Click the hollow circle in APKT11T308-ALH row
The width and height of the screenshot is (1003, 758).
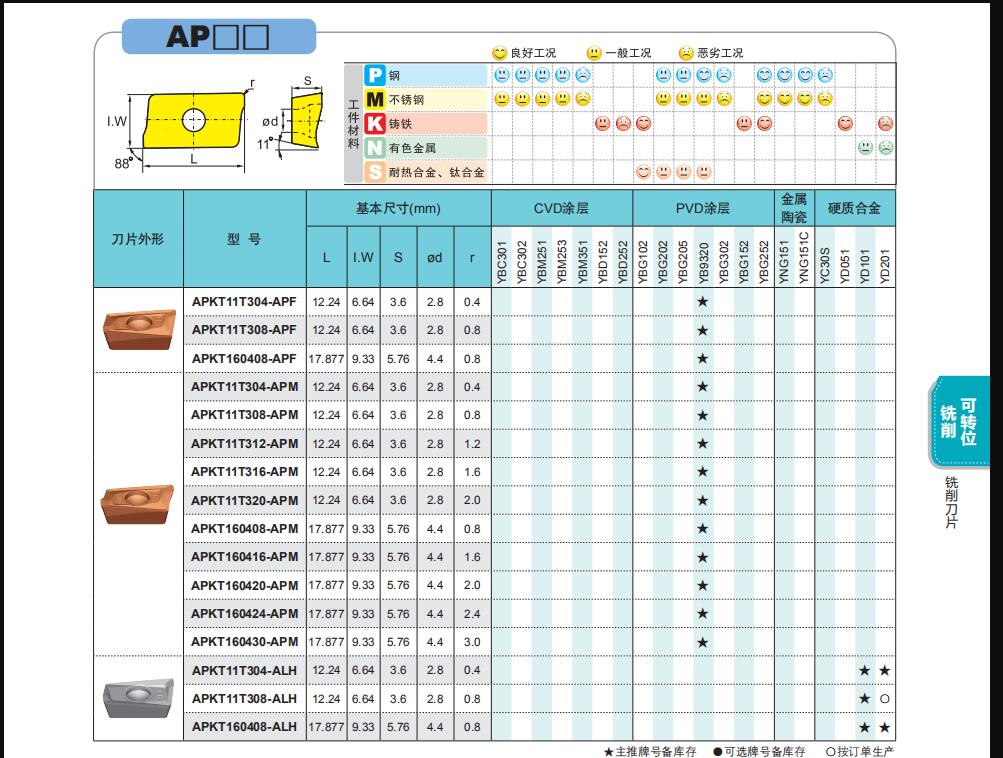885,699
